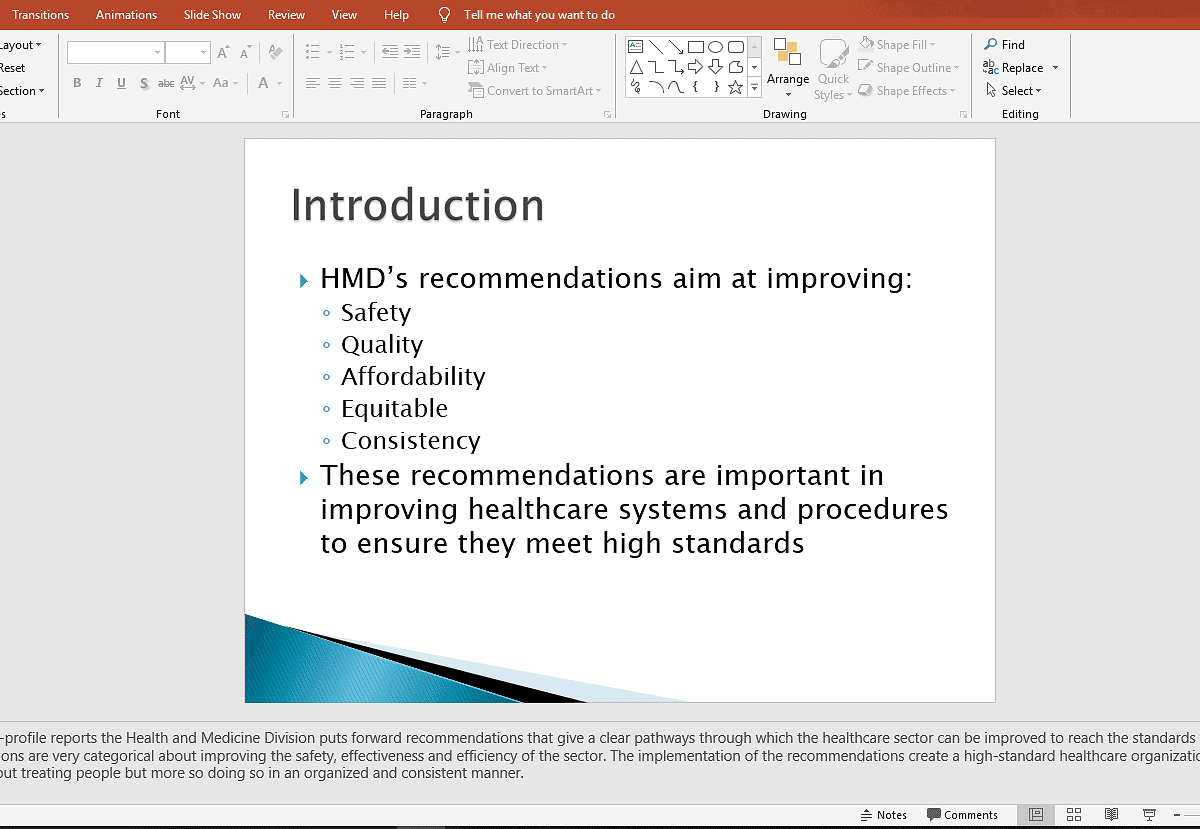The height and width of the screenshot is (829, 1200).
Task: Open the font name combo box
Action: (x=115, y=53)
